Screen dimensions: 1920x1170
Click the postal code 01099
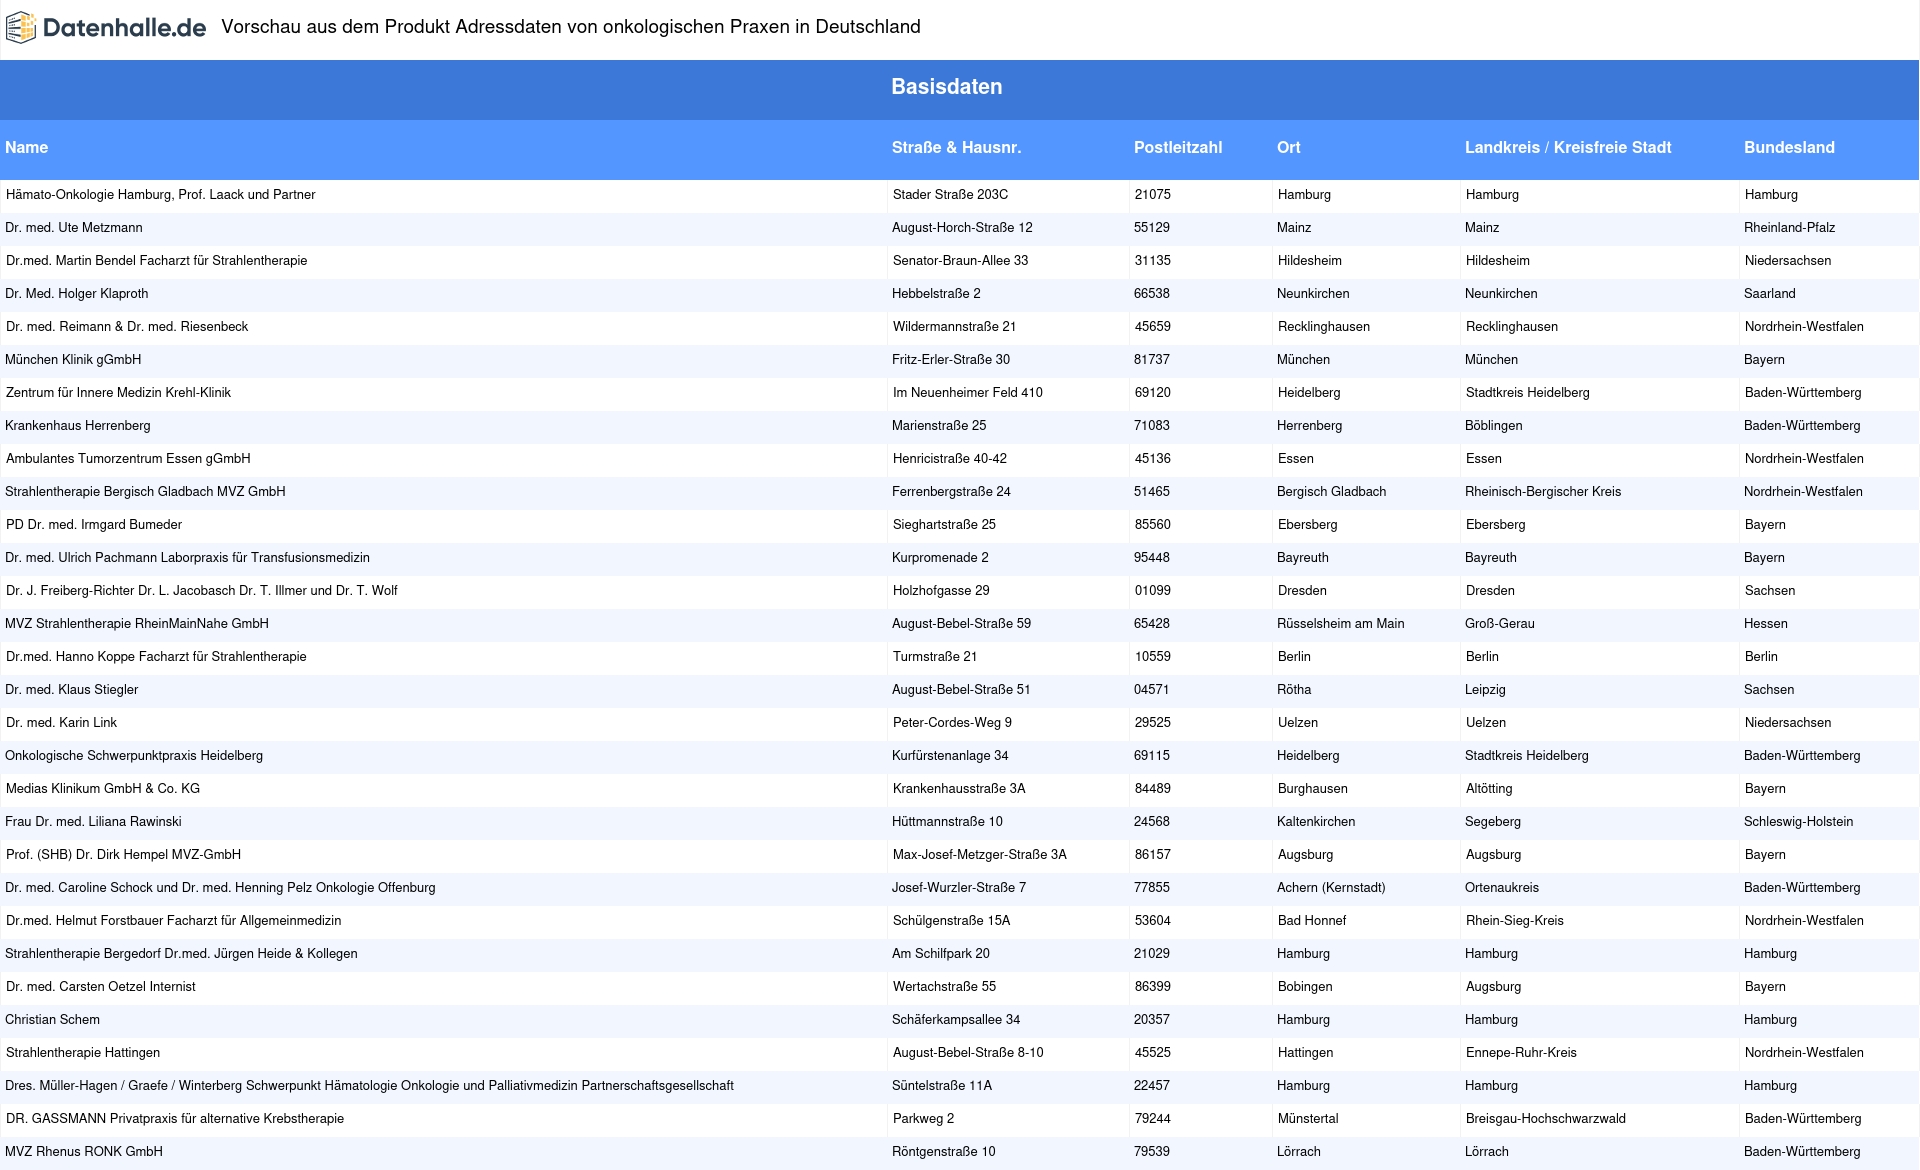1153,591
